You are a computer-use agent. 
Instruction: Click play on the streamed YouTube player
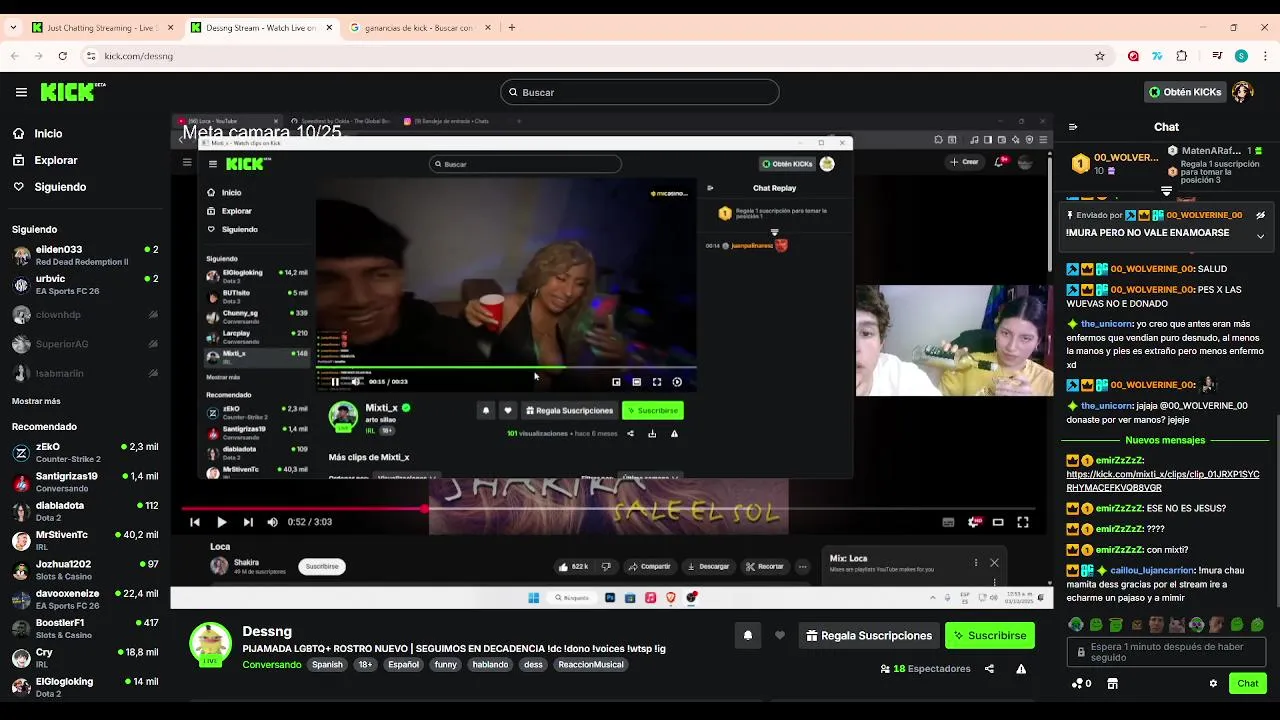[221, 522]
